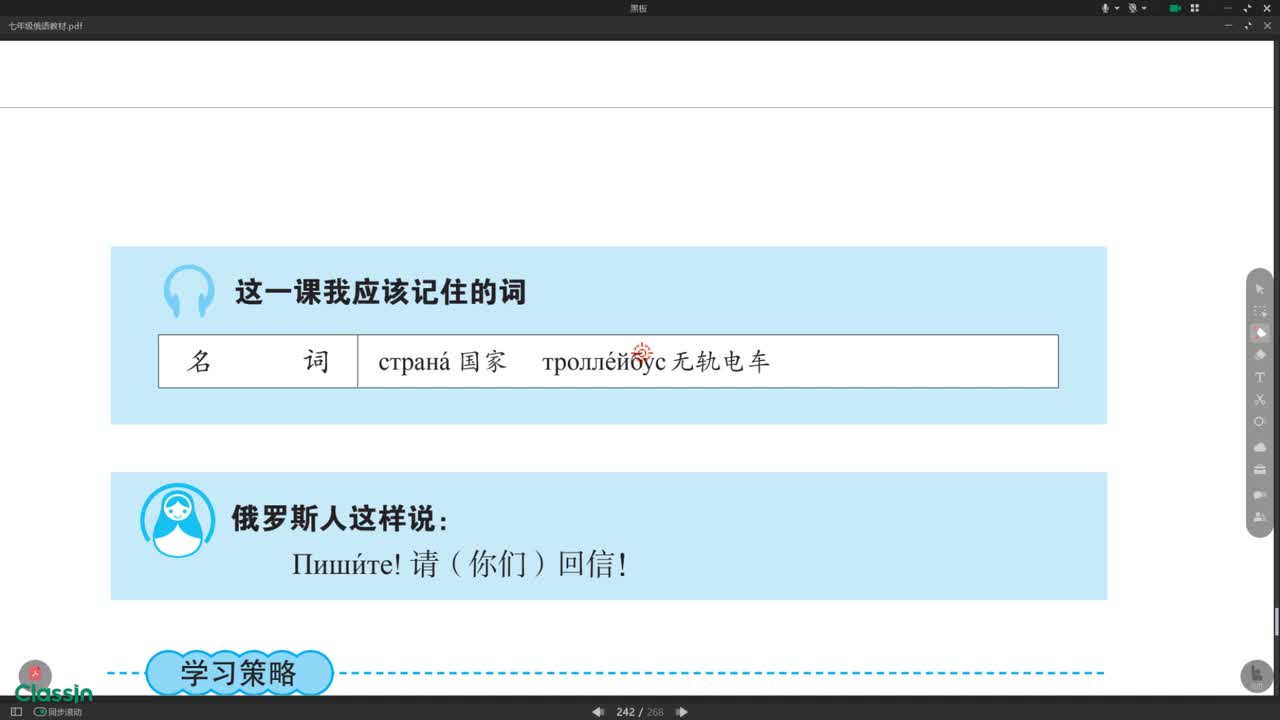Open the toolbox briefcase

(1260, 470)
